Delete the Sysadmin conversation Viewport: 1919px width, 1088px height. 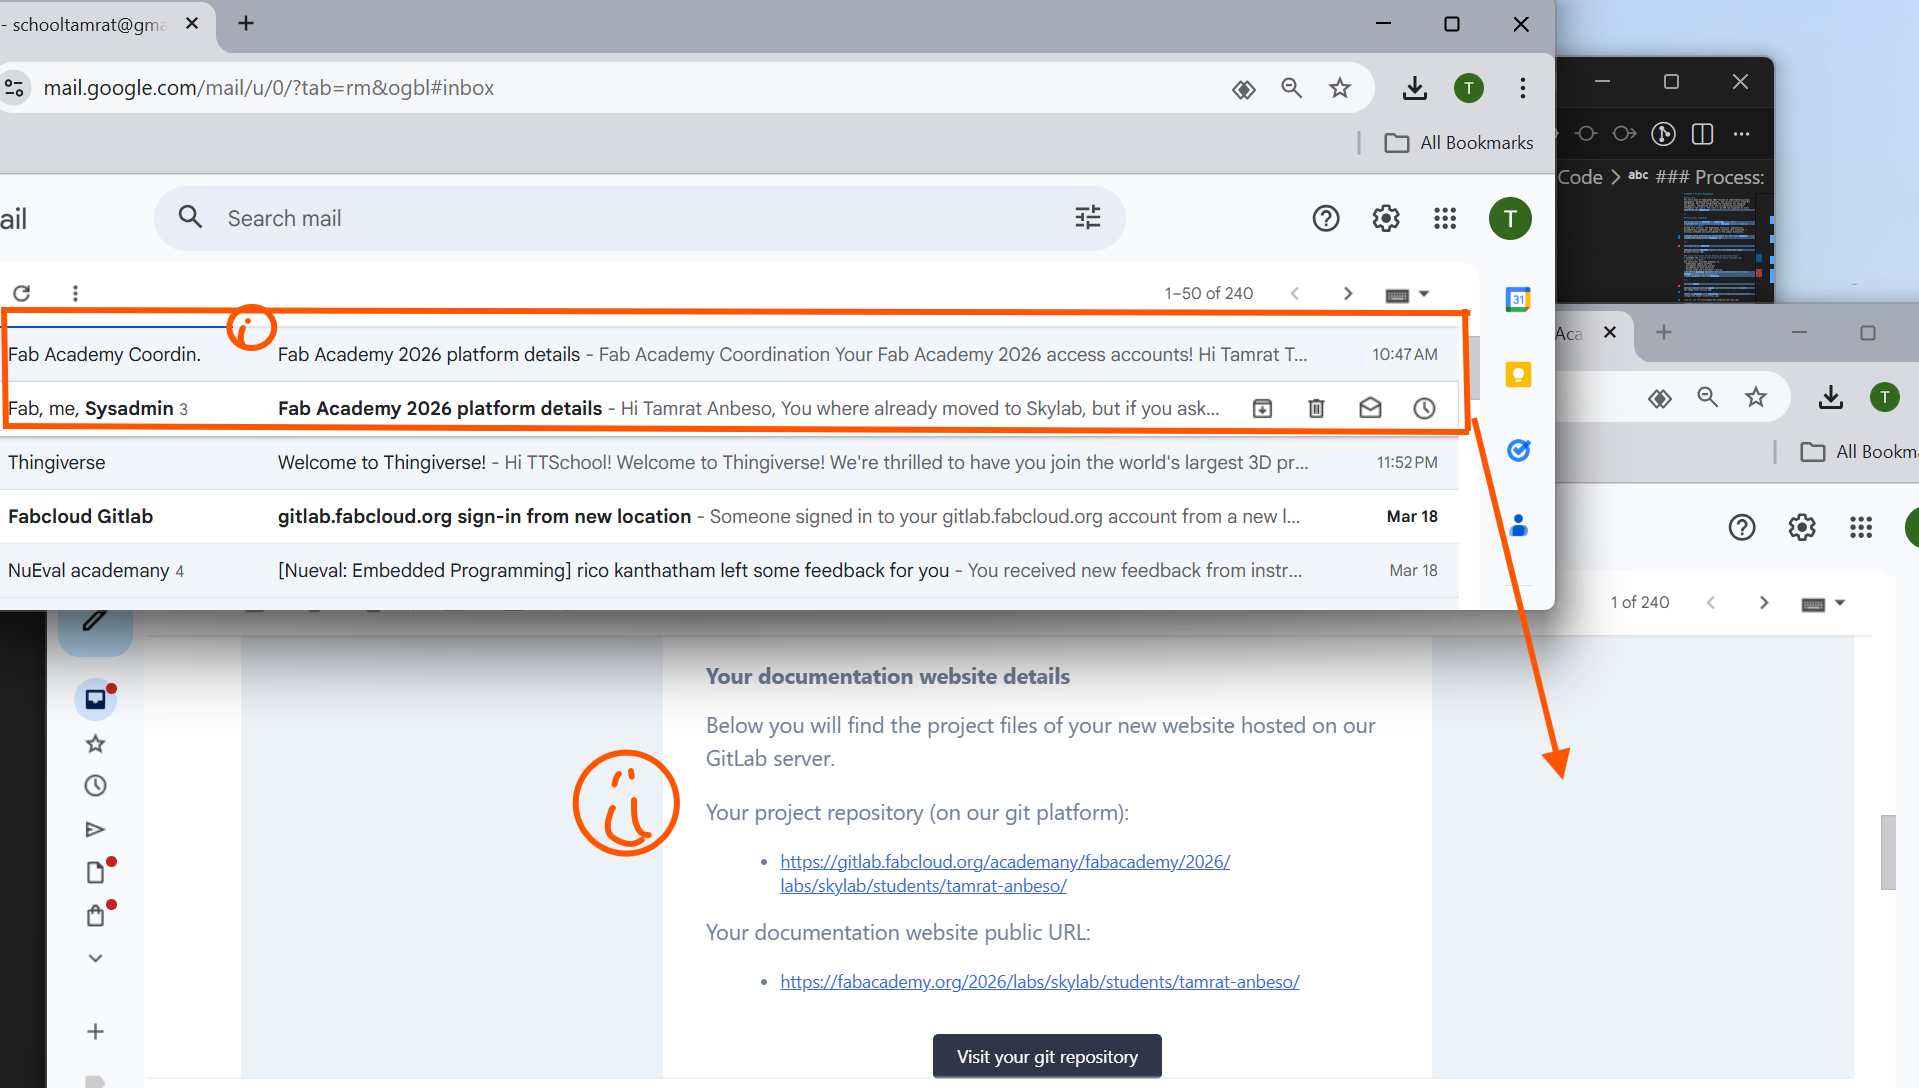1316,408
